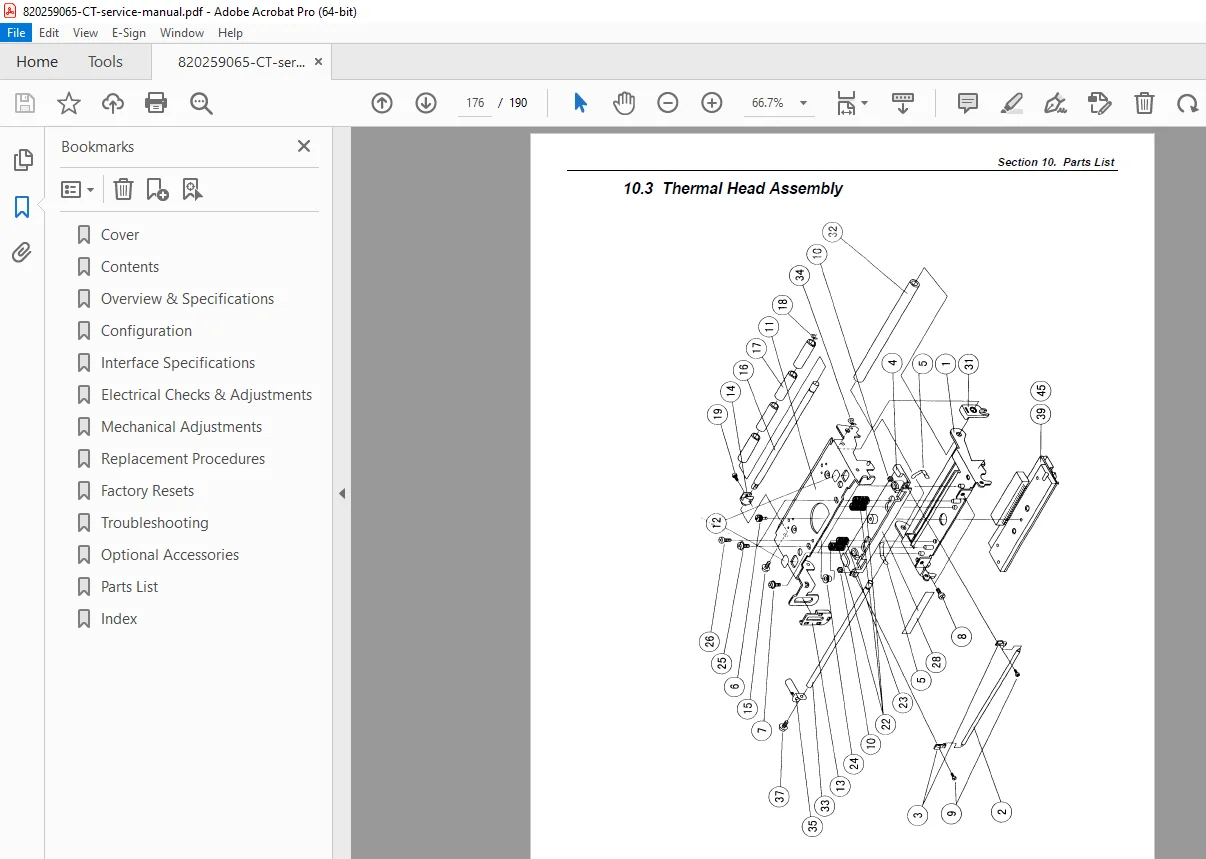Switch to the Tools tab
Screen dimensions: 1206x859
[105, 62]
